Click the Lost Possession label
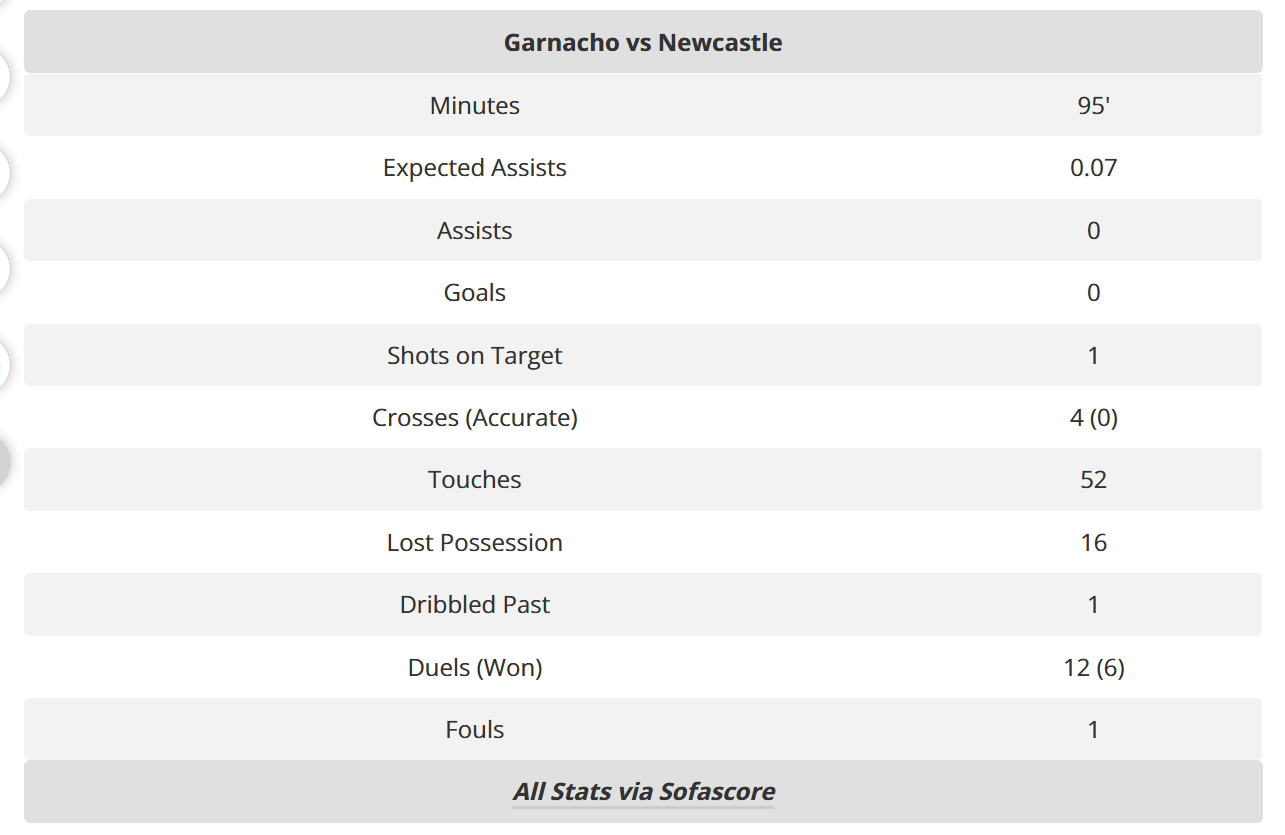 [475, 543]
